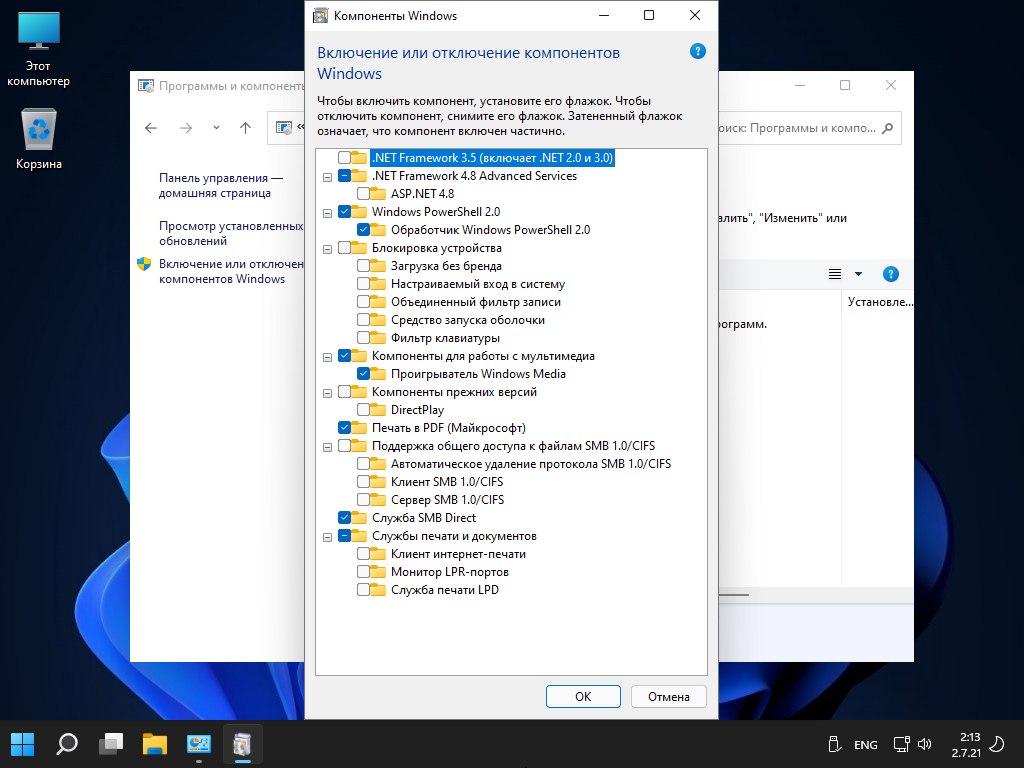Click back arrow in Программы и компоненты window

(151, 128)
